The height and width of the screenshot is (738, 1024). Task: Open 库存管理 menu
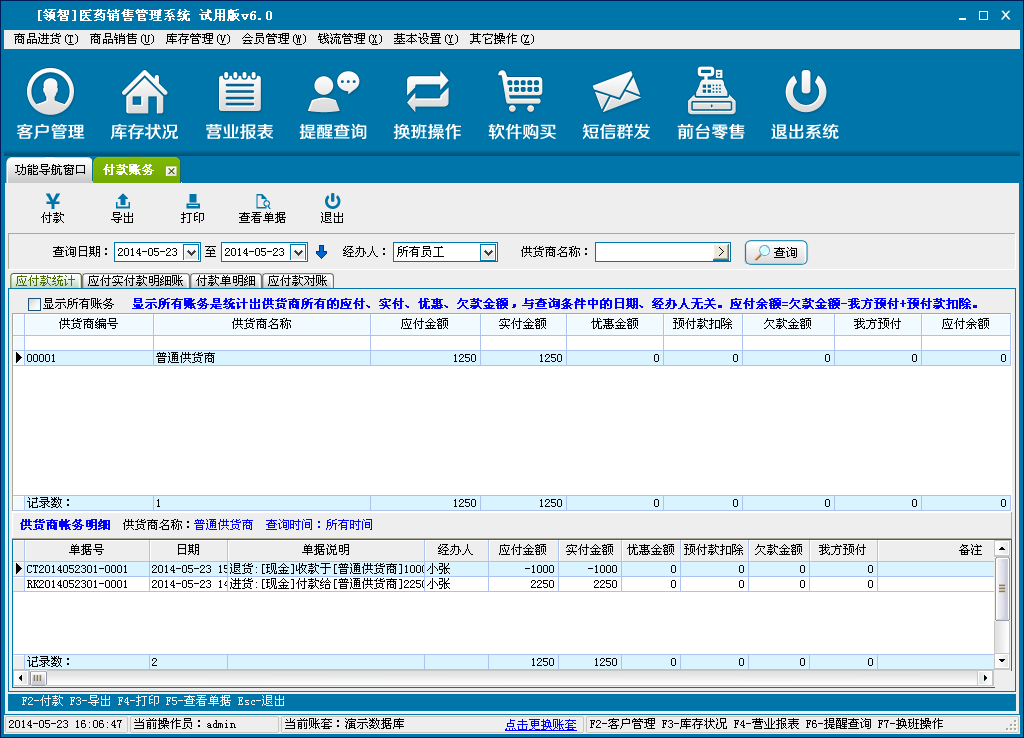pos(197,39)
